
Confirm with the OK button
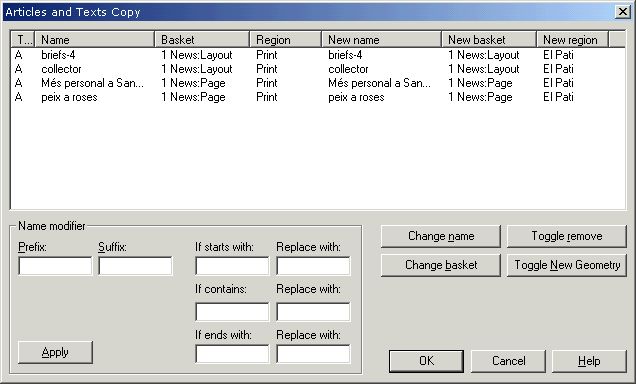click(x=426, y=361)
